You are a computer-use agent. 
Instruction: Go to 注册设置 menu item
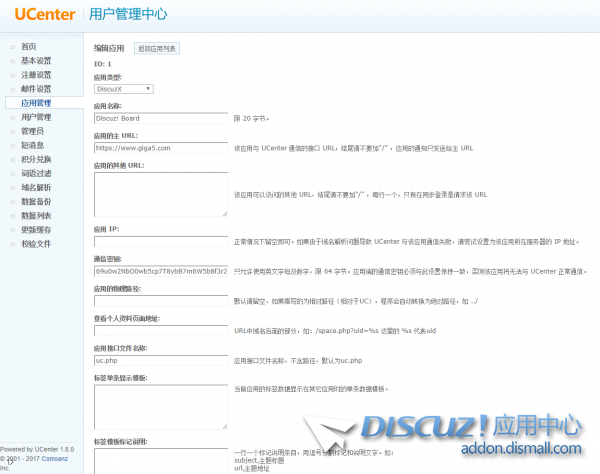pyautogui.click(x=36, y=75)
